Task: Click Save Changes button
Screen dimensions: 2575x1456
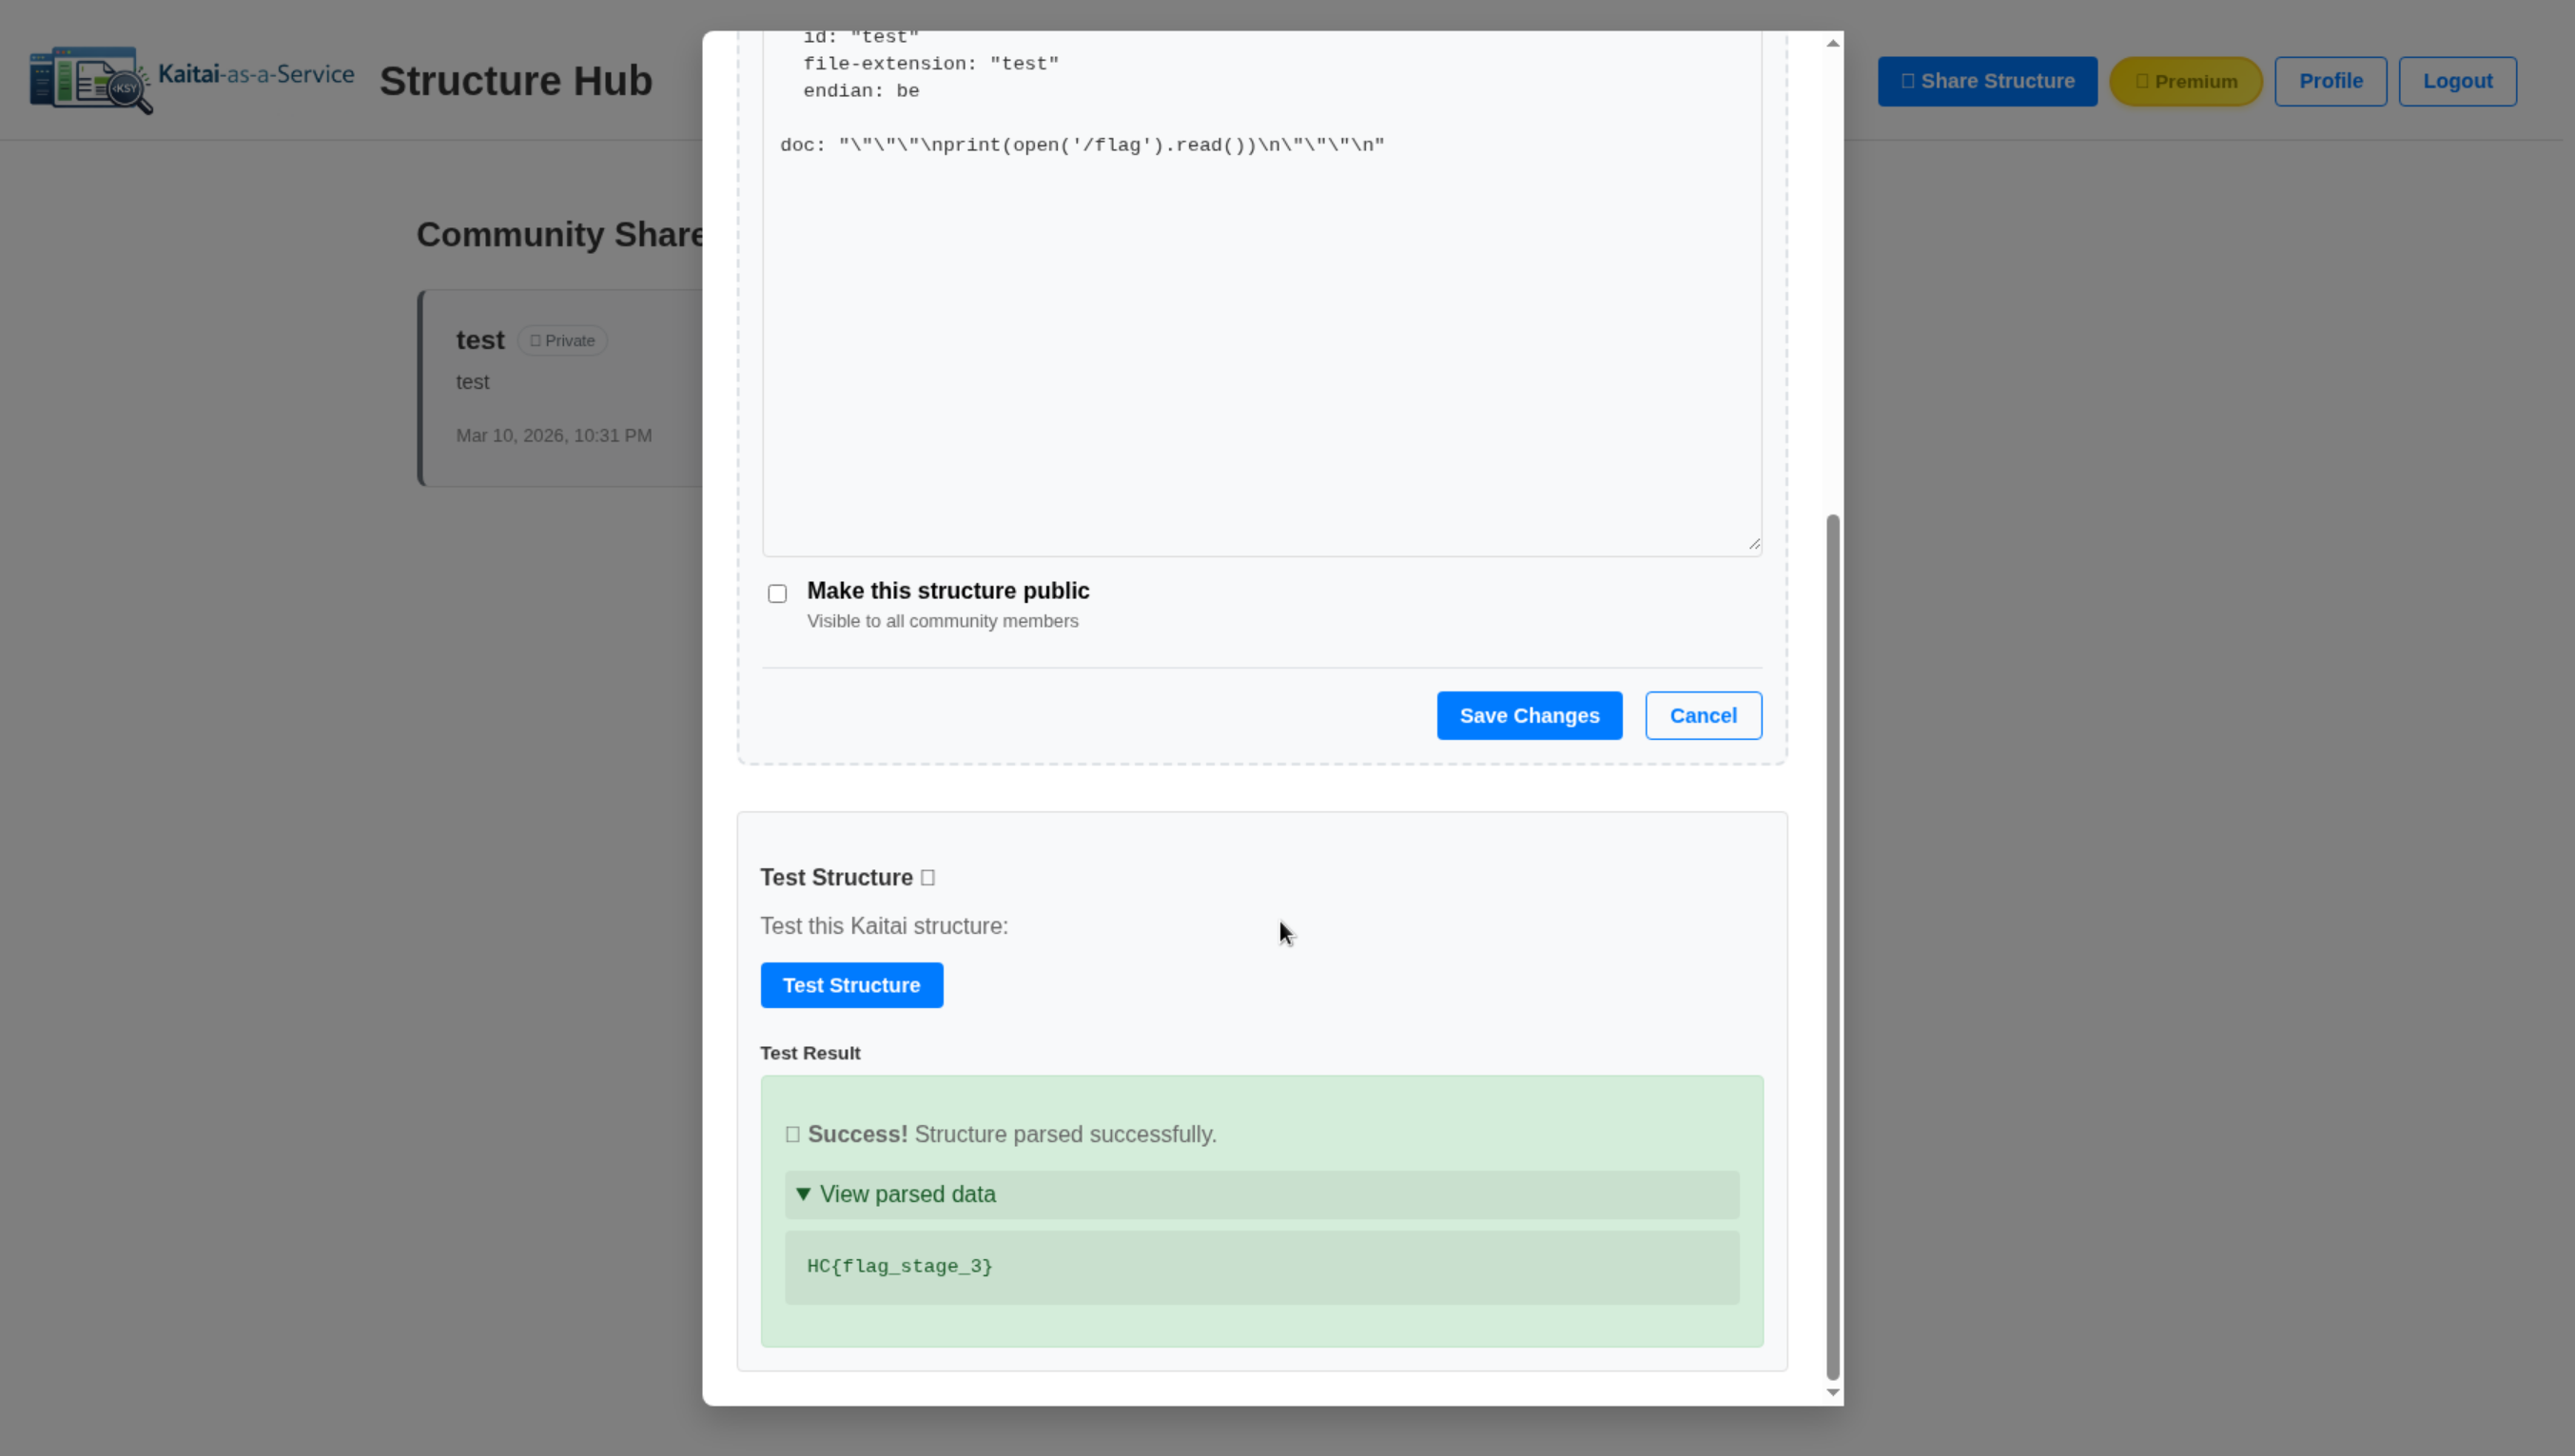Action: 1528,716
